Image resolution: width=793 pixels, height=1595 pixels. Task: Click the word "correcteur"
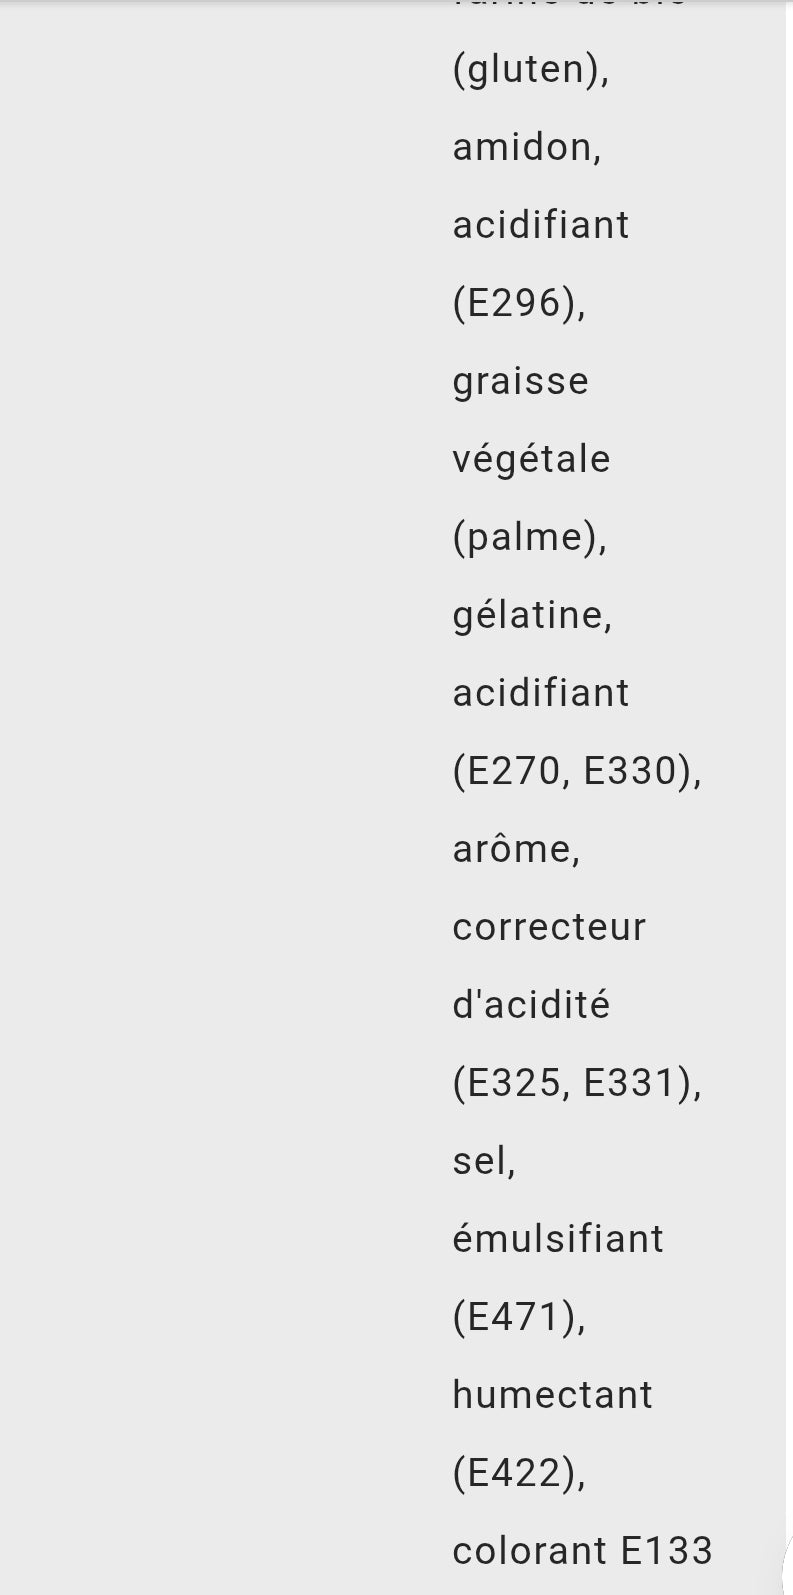click(549, 927)
